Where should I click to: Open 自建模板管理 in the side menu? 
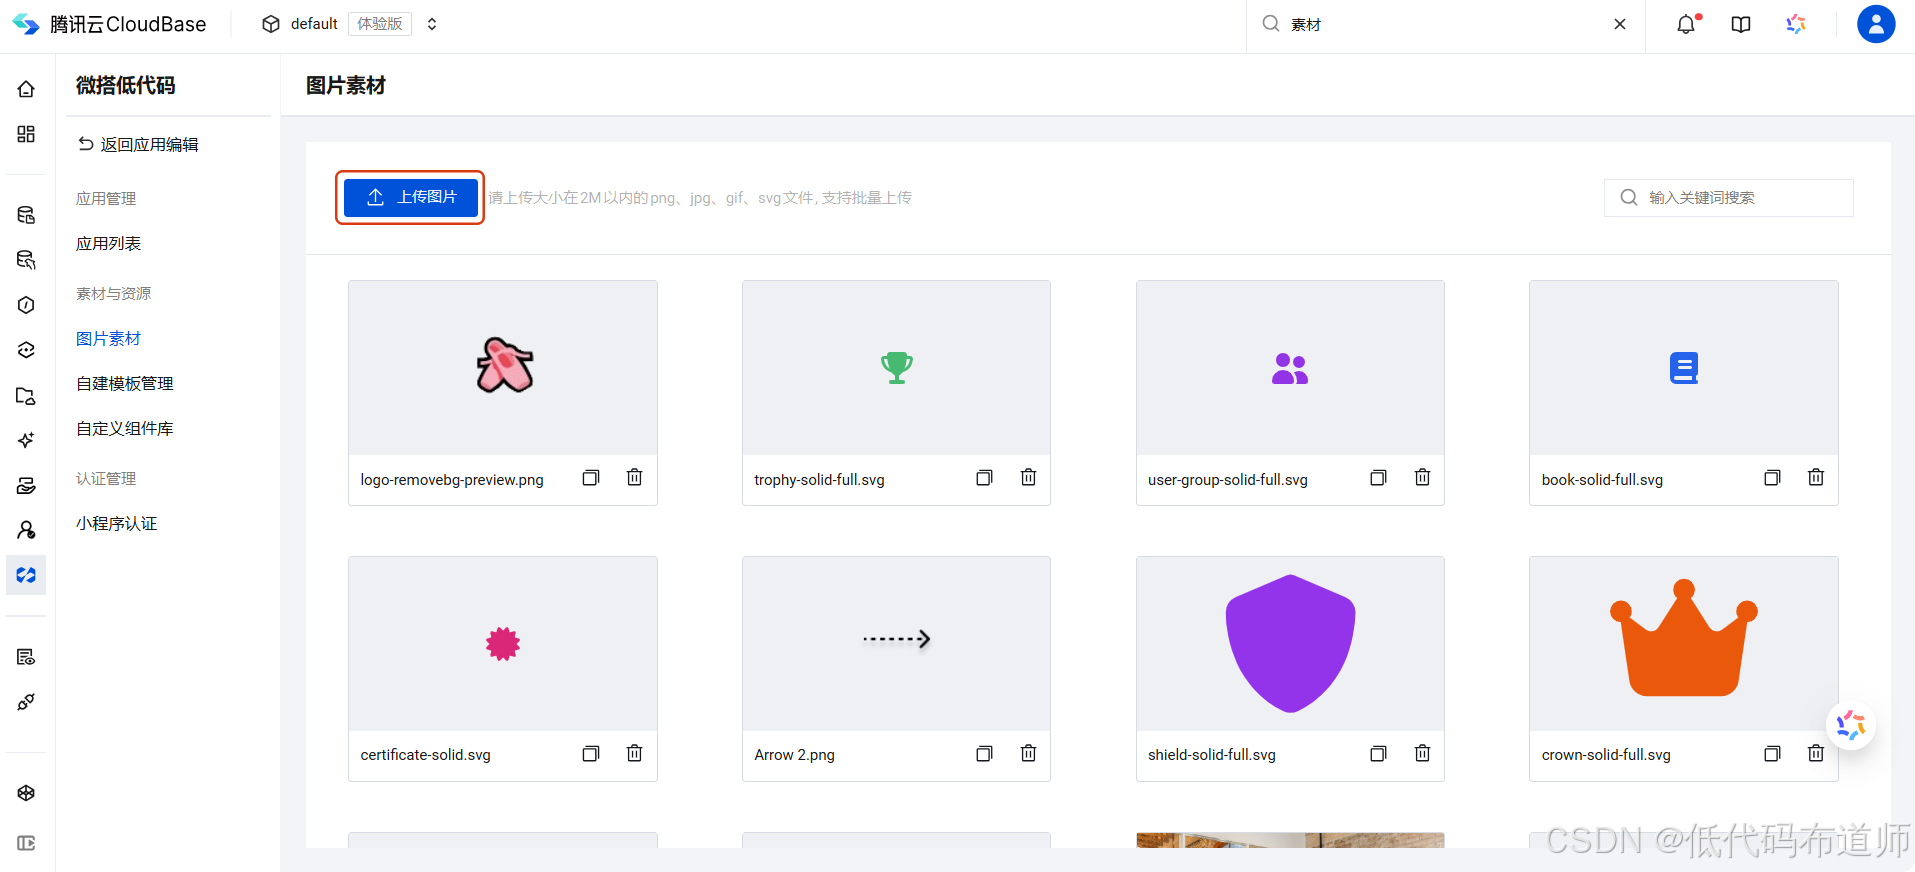[125, 383]
